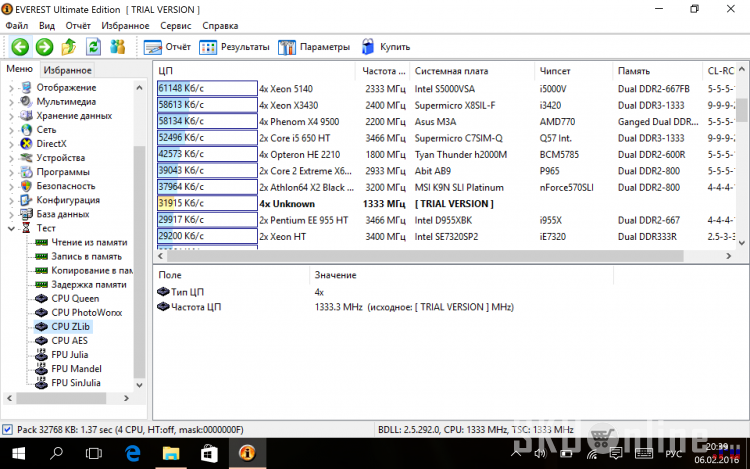Select the Чтение из памяти test

click(x=89, y=242)
